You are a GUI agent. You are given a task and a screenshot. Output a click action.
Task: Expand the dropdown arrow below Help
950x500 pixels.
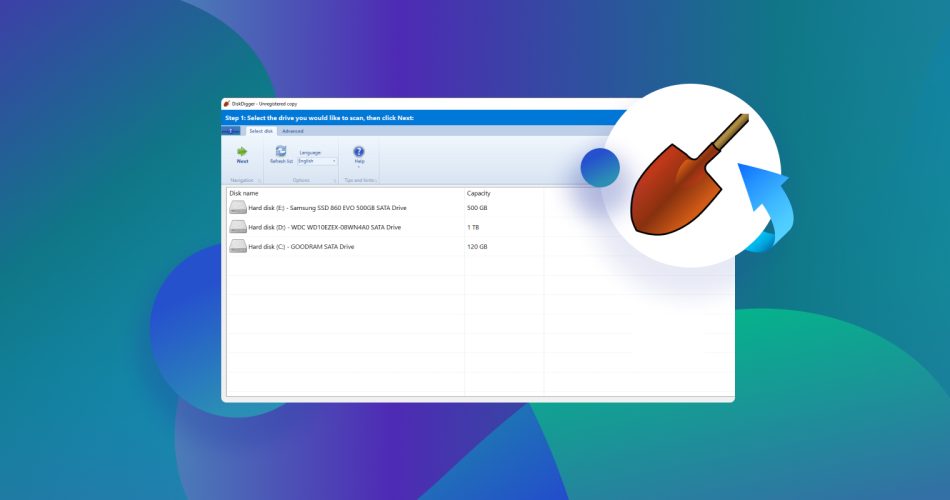[x=359, y=167]
